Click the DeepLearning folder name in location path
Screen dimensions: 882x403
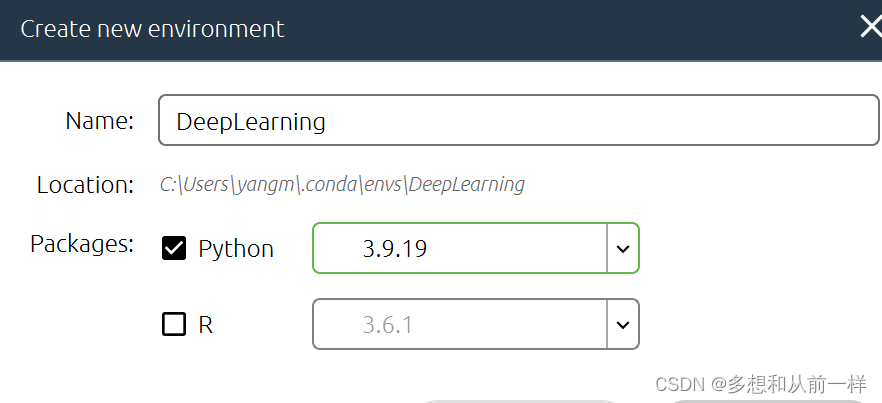(x=467, y=185)
